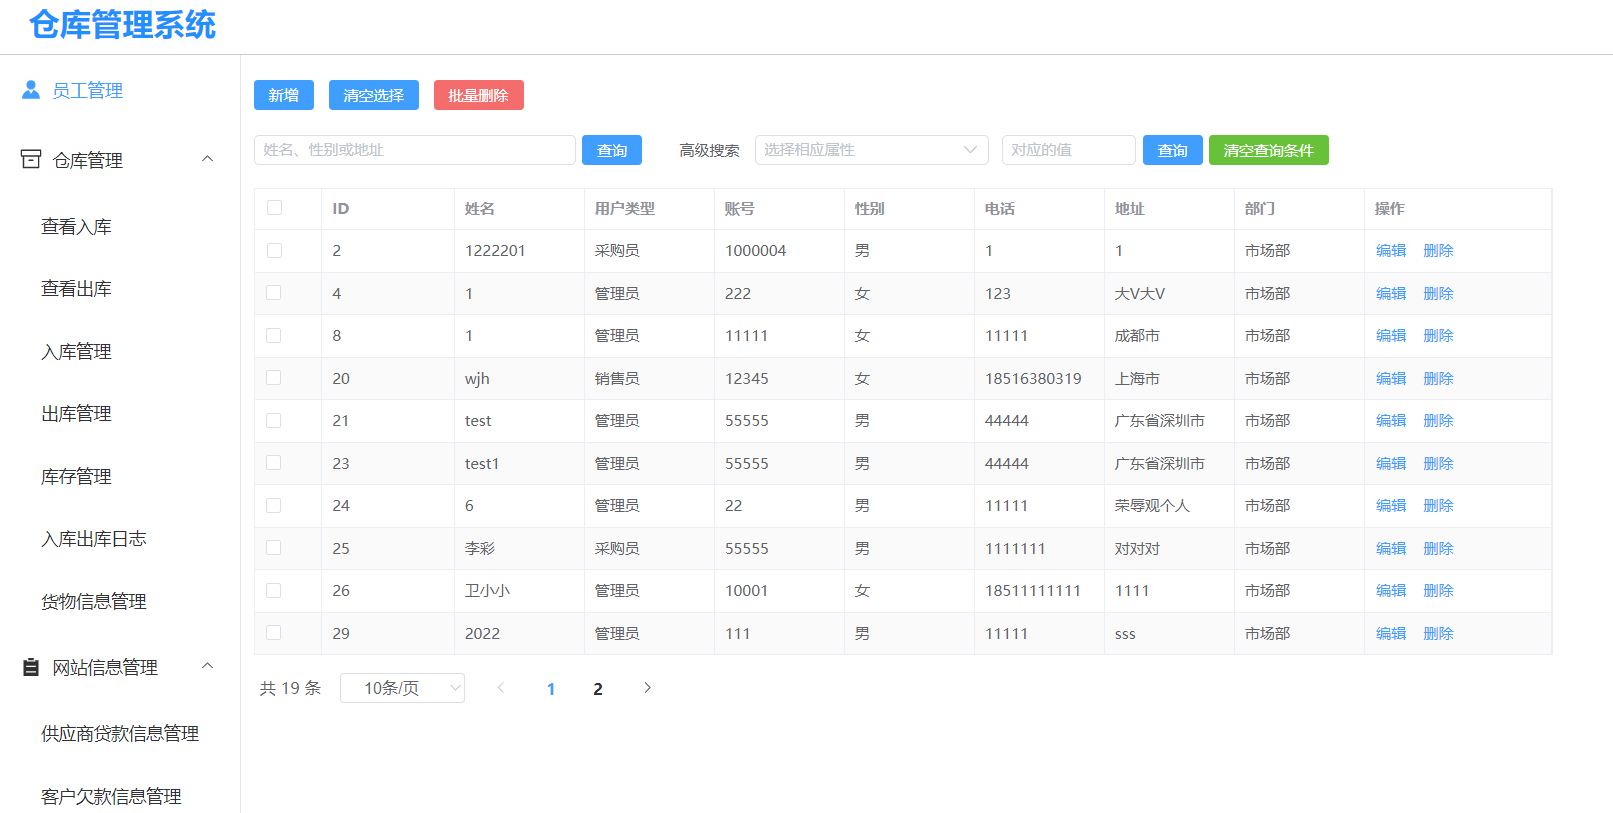Select page 1 in pagination

[x=551, y=689]
